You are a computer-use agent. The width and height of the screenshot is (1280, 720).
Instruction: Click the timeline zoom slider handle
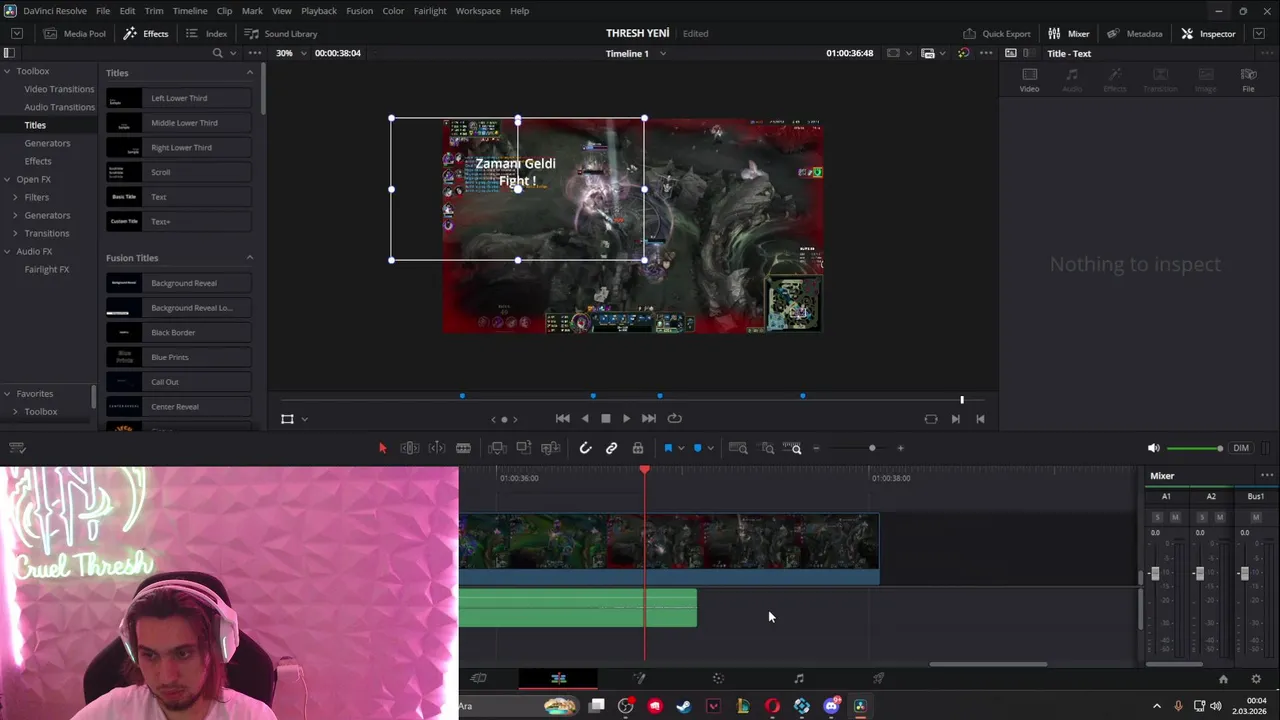[x=872, y=448]
